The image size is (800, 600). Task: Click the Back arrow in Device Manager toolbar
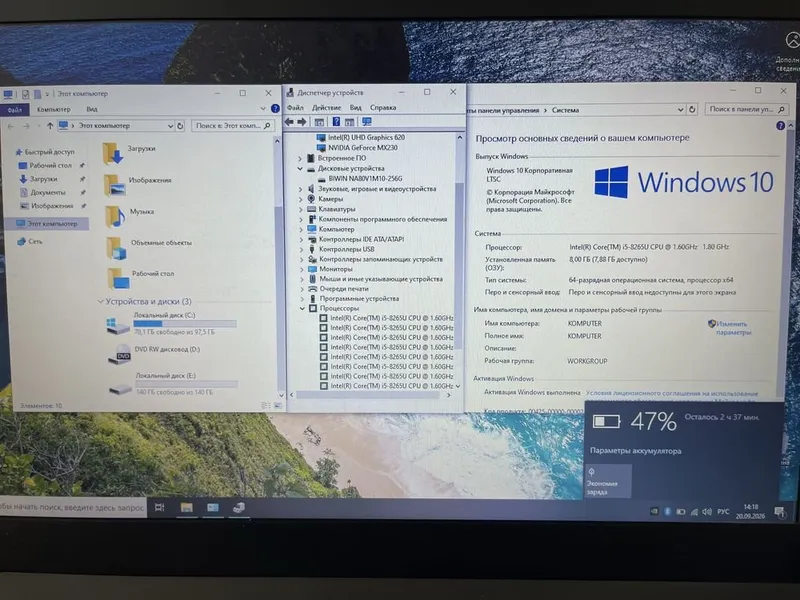tap(289, 121)
